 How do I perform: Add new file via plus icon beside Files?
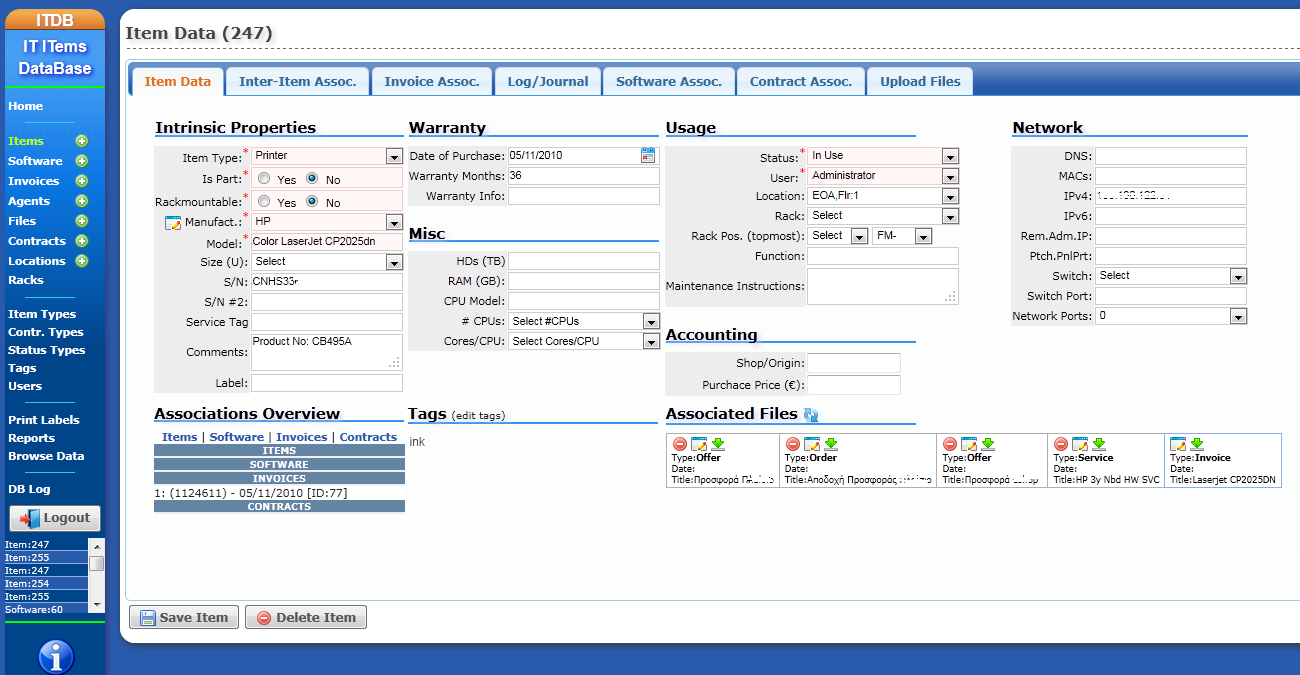(x=82, y=221)
